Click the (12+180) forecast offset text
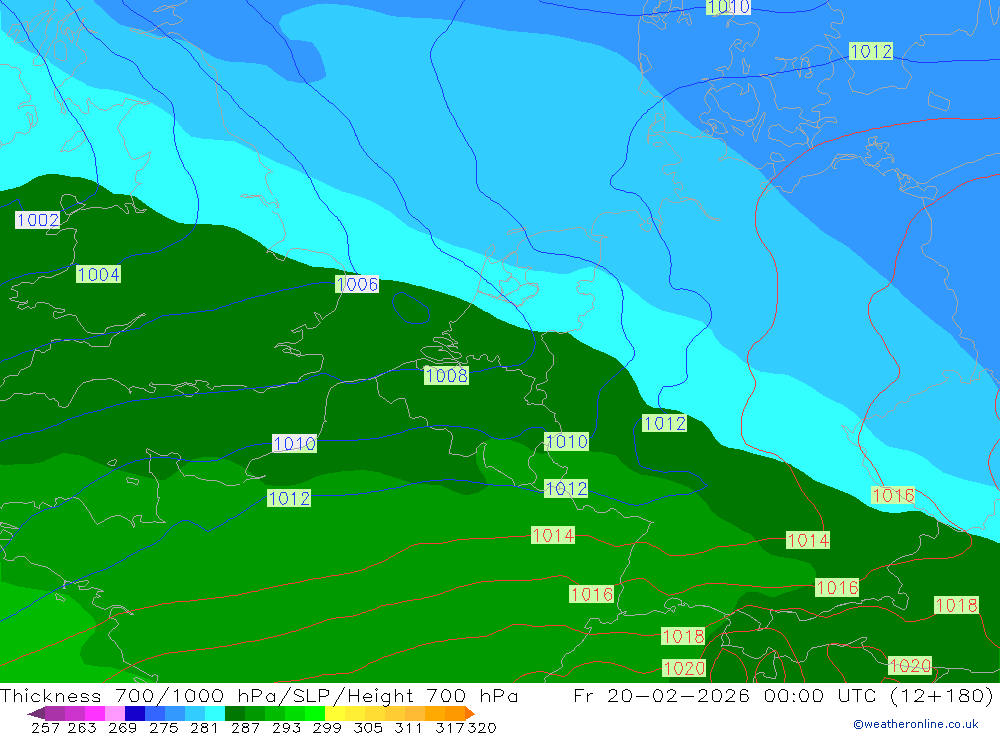This screenshot has height=733, width=1000. click(x=941, y=695)
